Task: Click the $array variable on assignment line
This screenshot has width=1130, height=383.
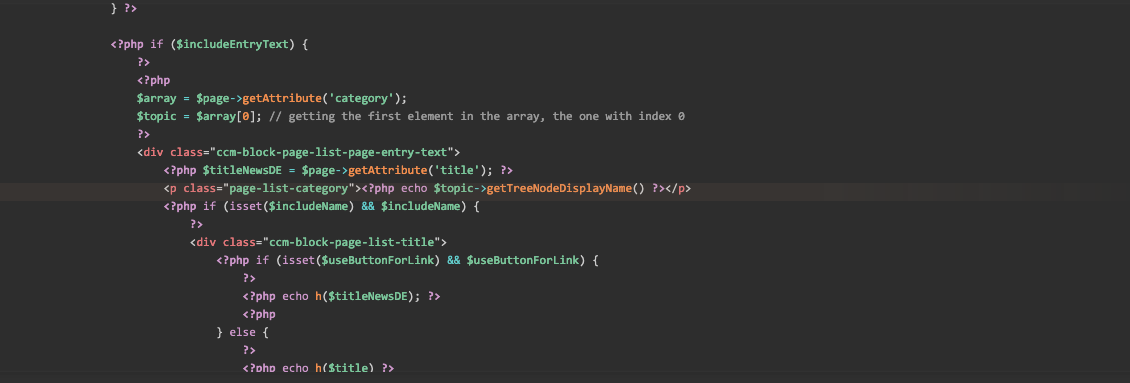Action: coord(156,98)
